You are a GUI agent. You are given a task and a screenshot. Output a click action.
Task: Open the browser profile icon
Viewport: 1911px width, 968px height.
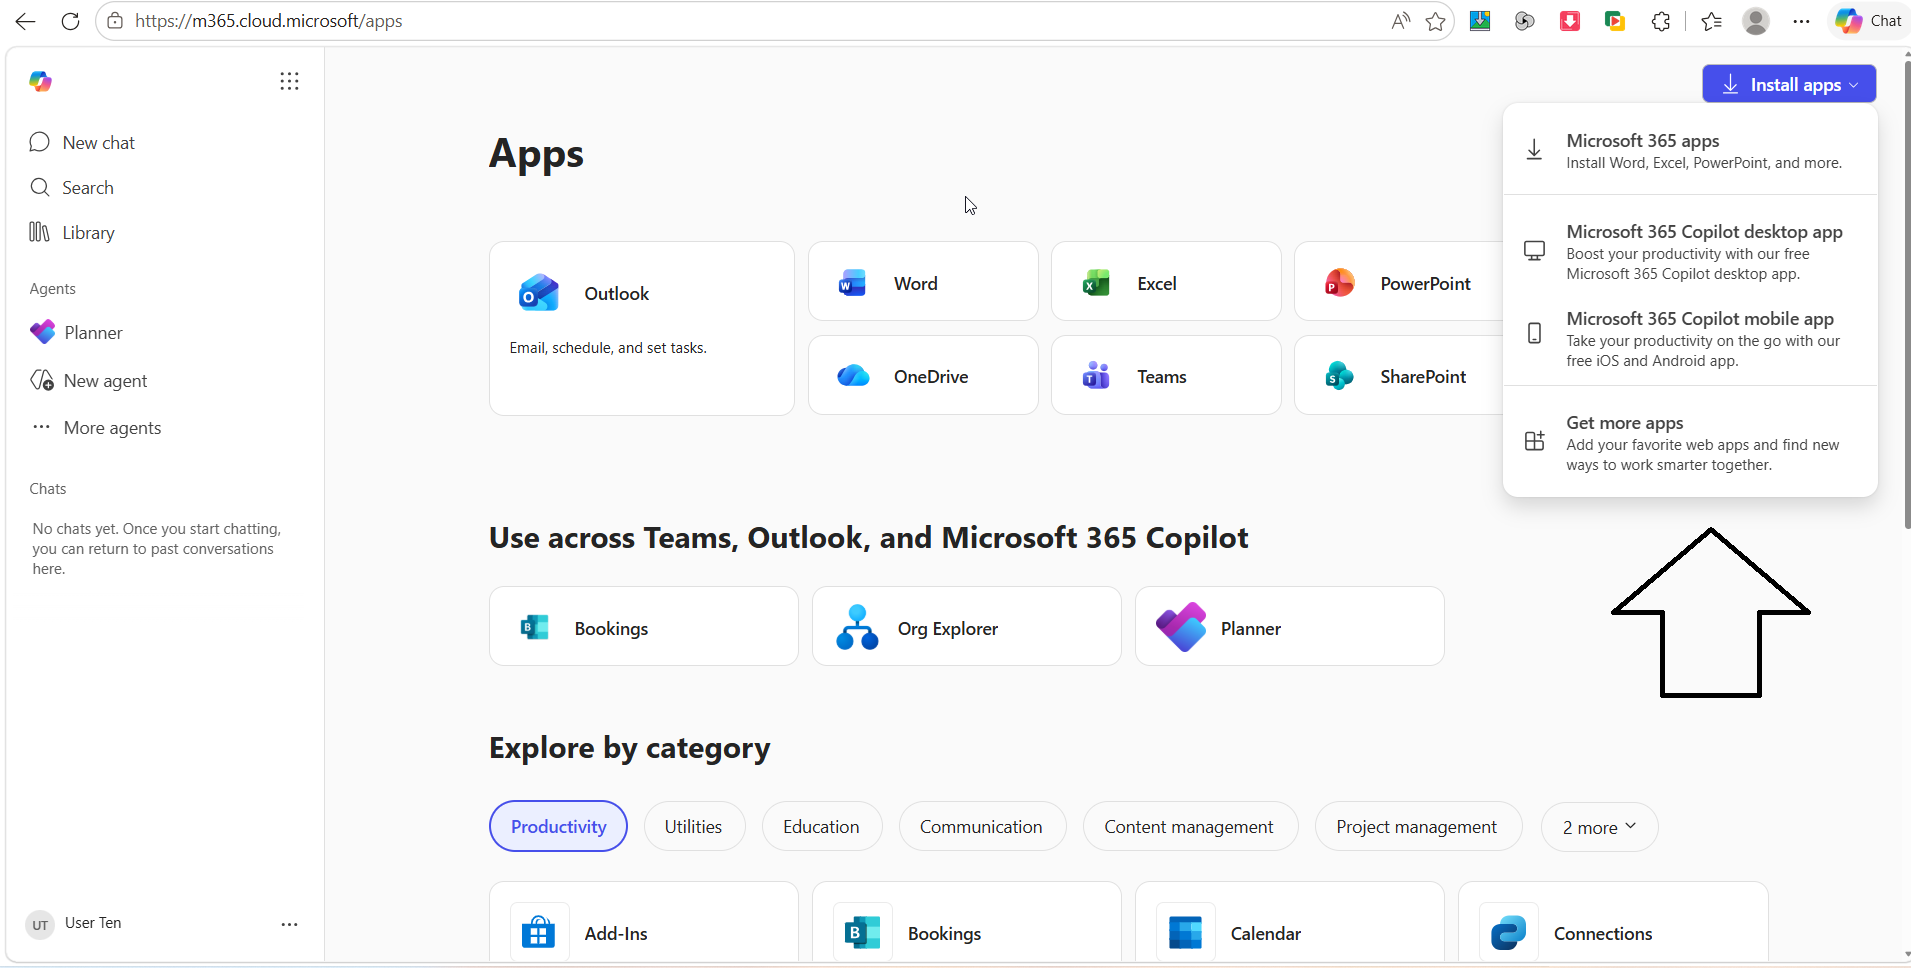pyautogui.click(x=1756, y=21)
